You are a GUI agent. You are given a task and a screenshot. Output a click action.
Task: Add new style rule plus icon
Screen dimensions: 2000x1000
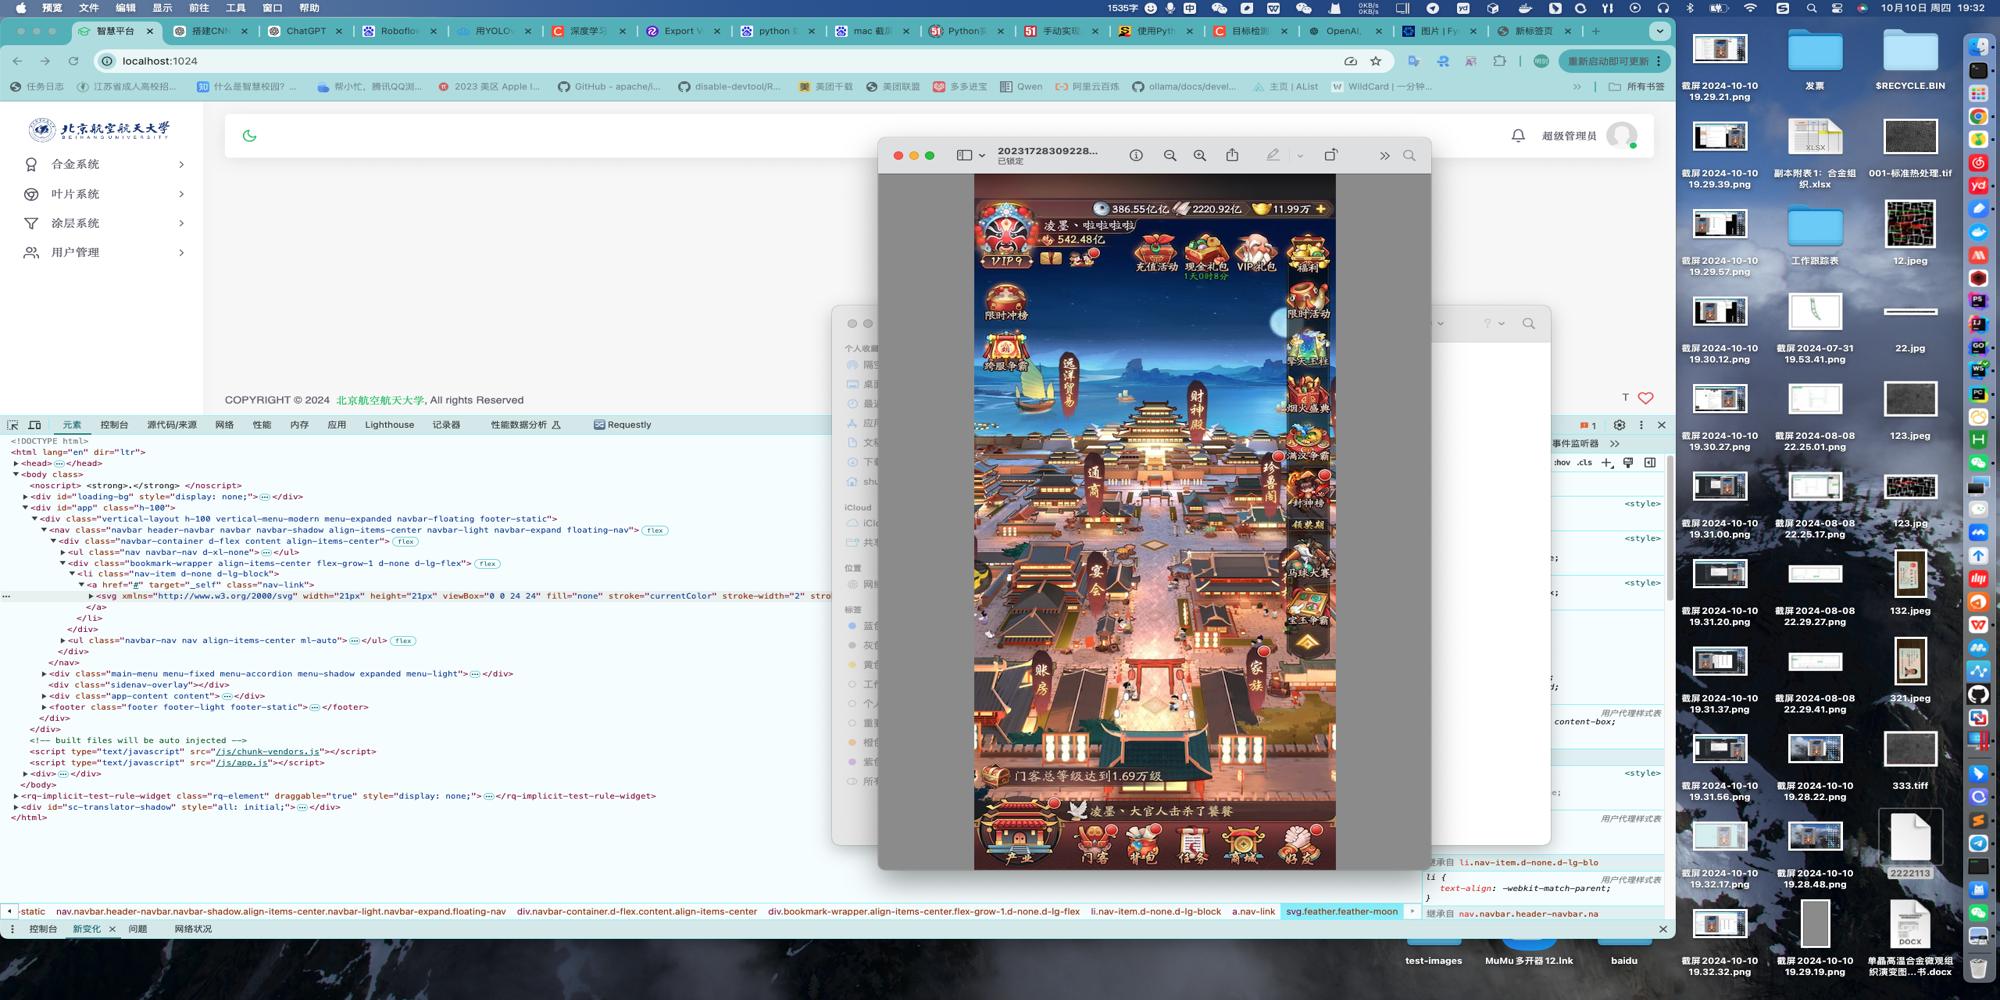1606,463
